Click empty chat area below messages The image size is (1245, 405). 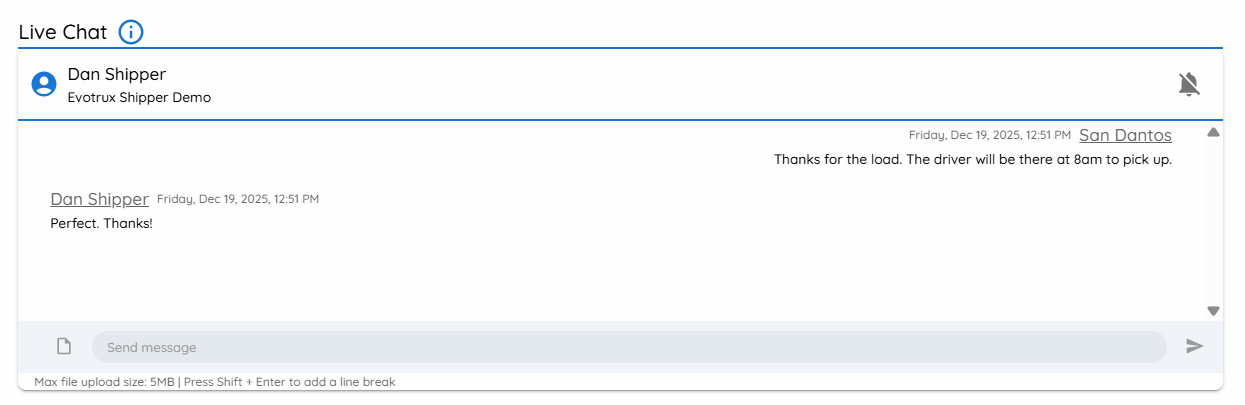(610, 275)
